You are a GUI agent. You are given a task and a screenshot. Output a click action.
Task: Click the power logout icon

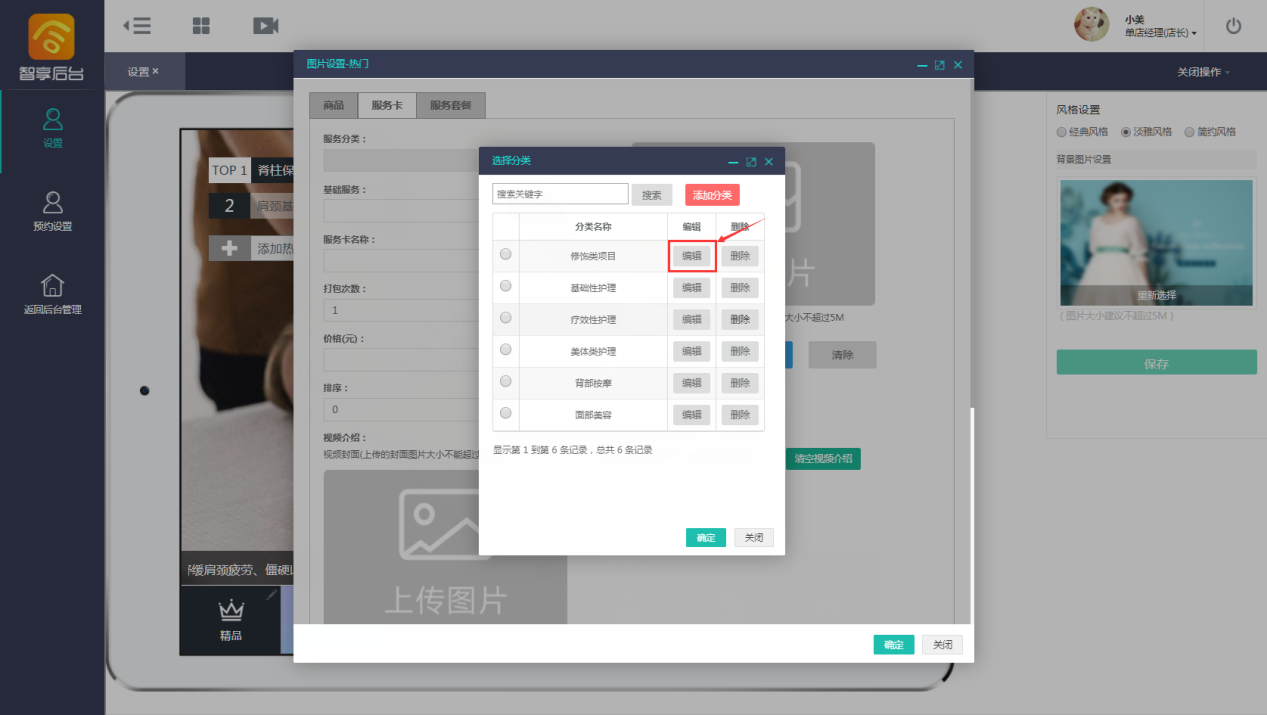(x=1233, y=26)
